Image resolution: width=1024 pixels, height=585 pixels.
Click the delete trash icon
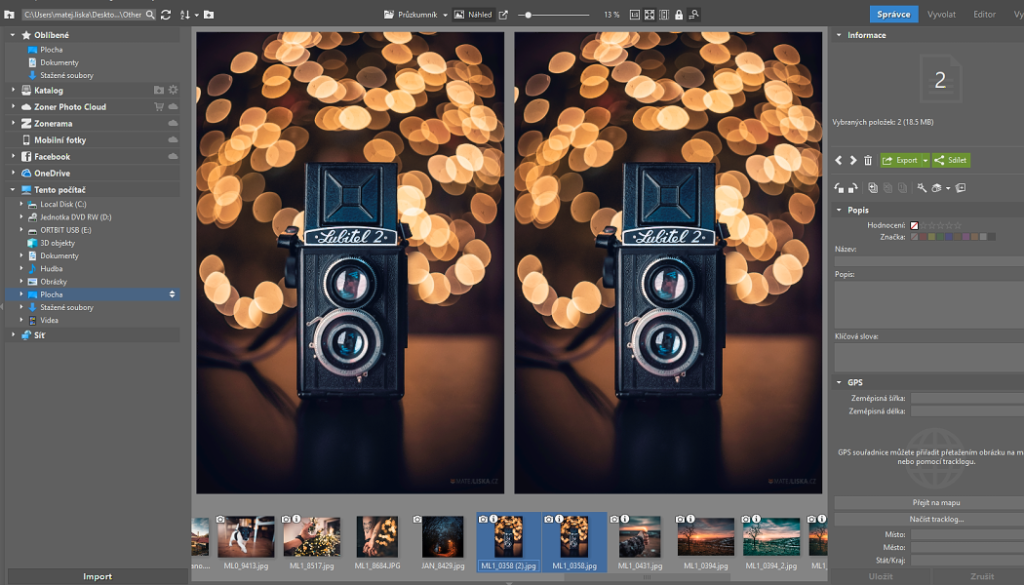point(868,160)
